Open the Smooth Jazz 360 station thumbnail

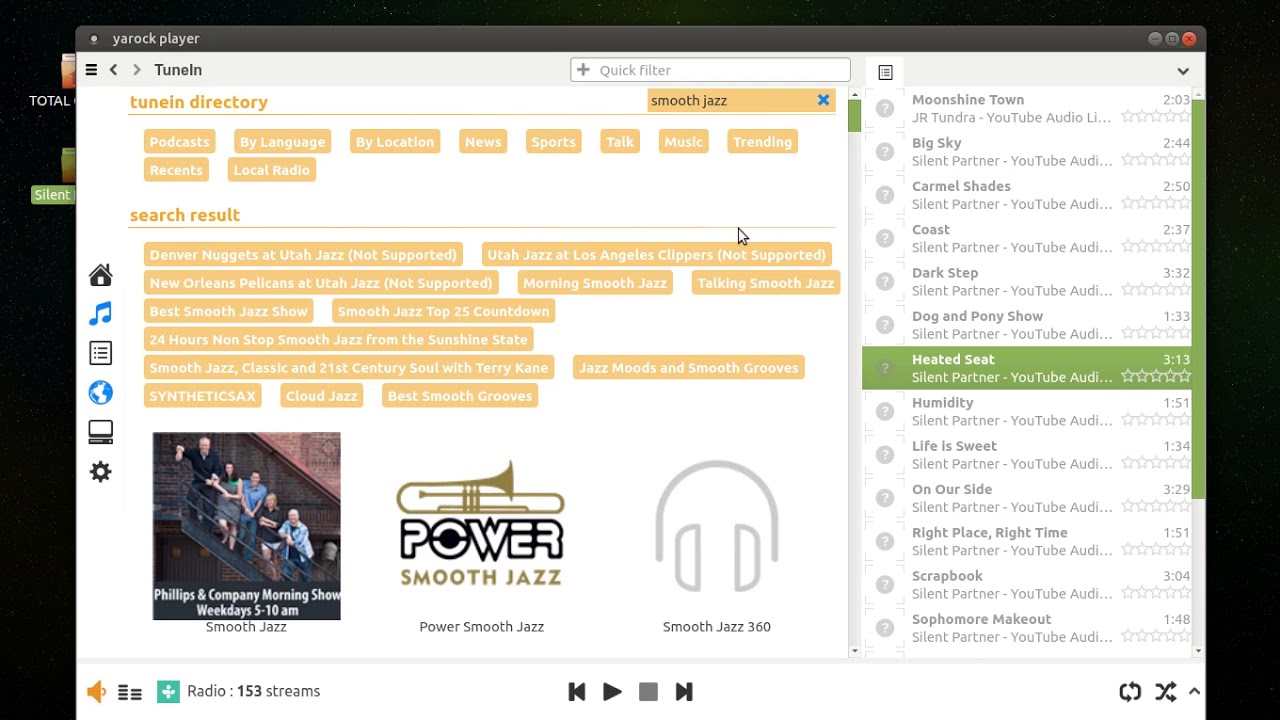pyautogui.click(x=717, y=526)
